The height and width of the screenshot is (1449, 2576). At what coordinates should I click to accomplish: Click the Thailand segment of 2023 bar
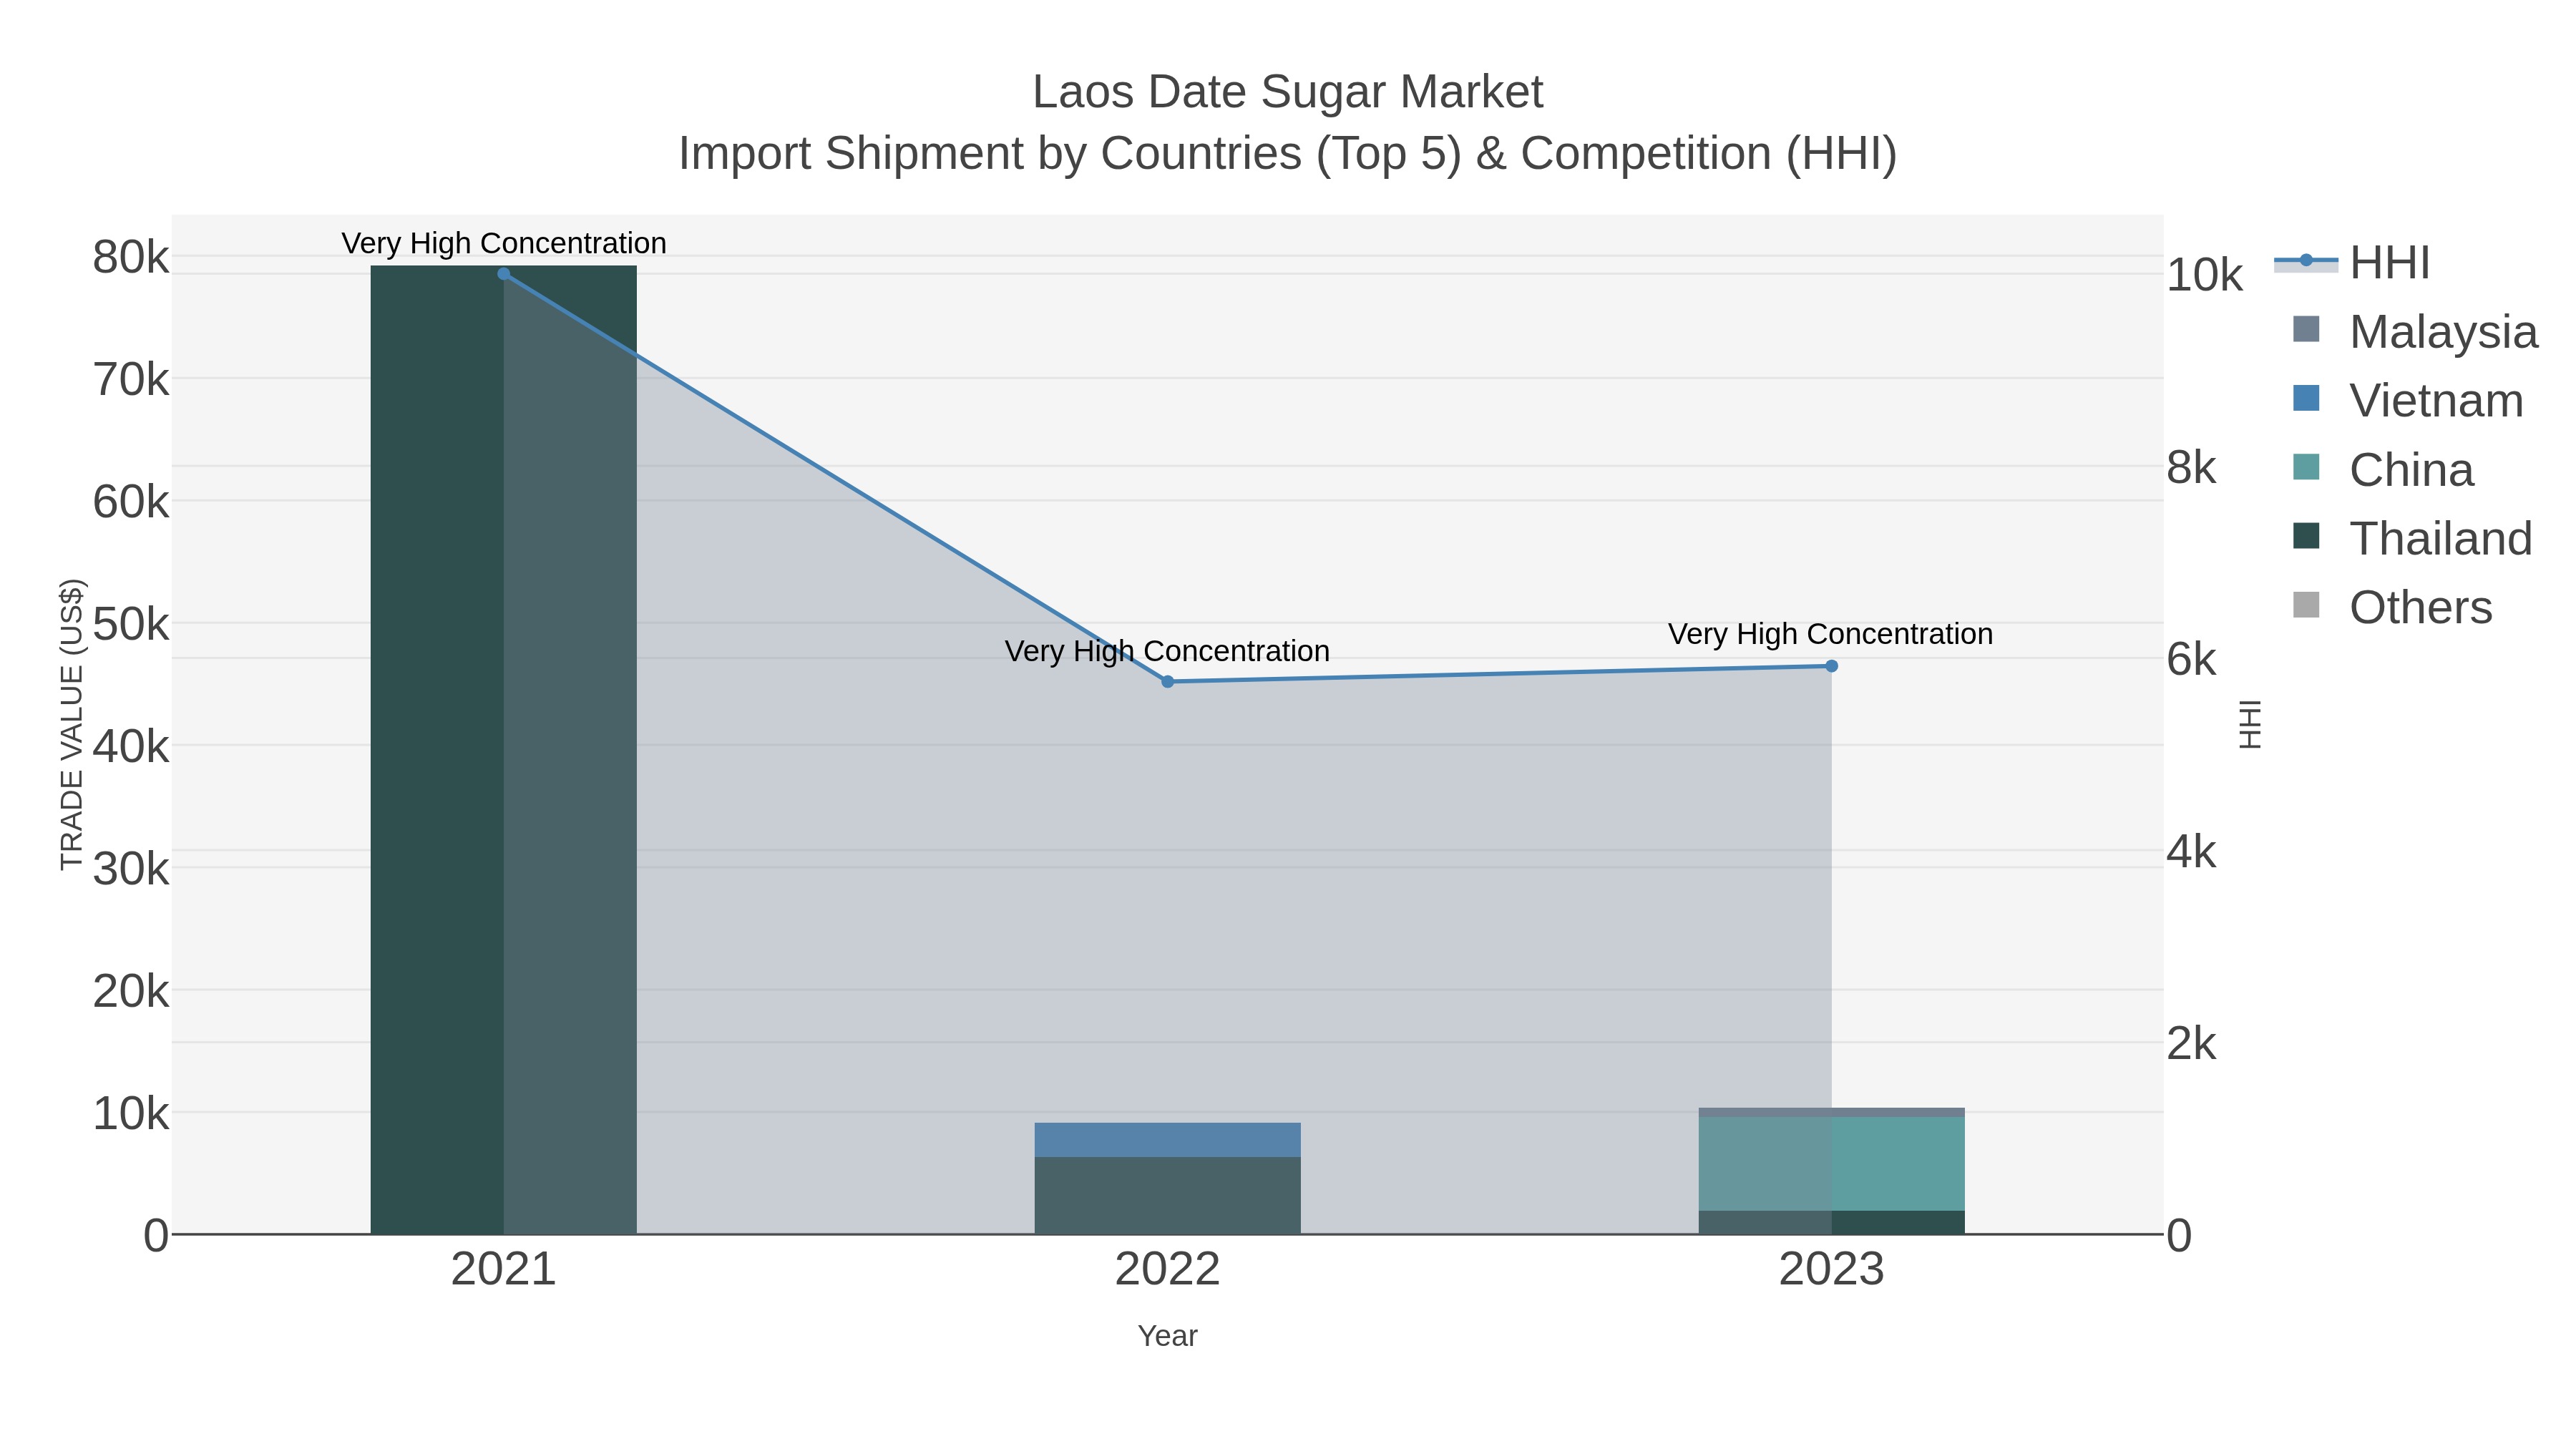[1831, 1222]
